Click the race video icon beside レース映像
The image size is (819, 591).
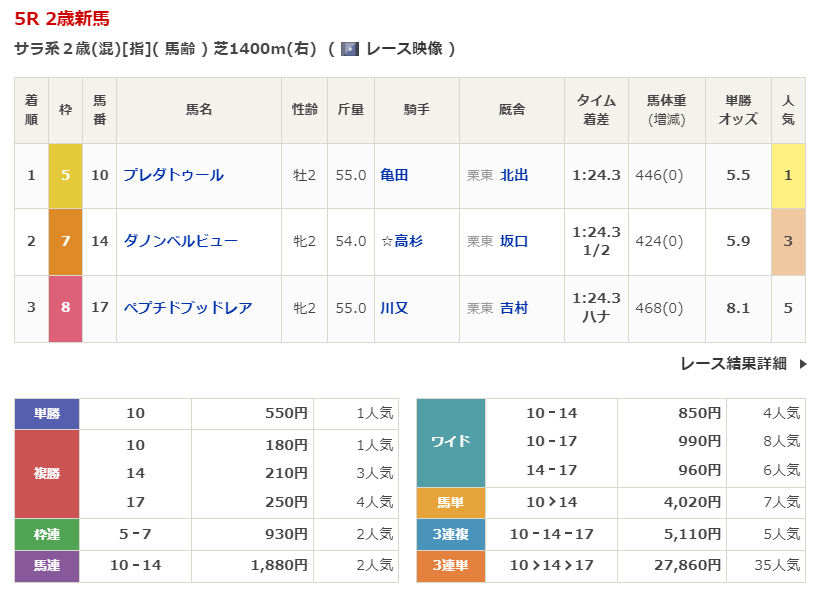click(x=350, y=48)
